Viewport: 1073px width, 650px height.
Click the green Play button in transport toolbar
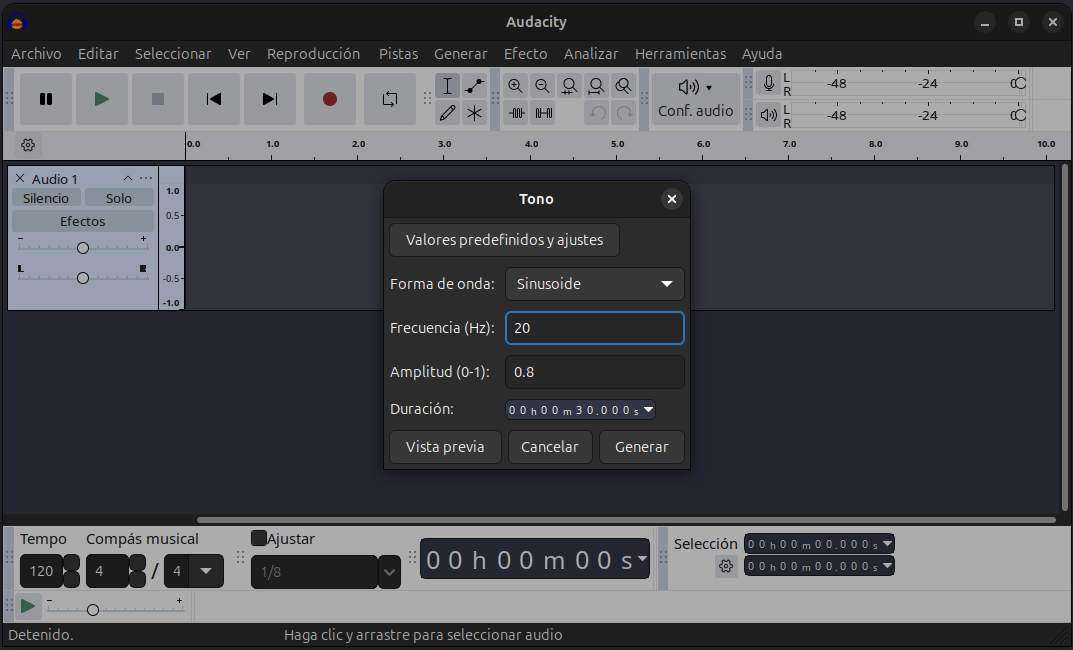[101, 99]
